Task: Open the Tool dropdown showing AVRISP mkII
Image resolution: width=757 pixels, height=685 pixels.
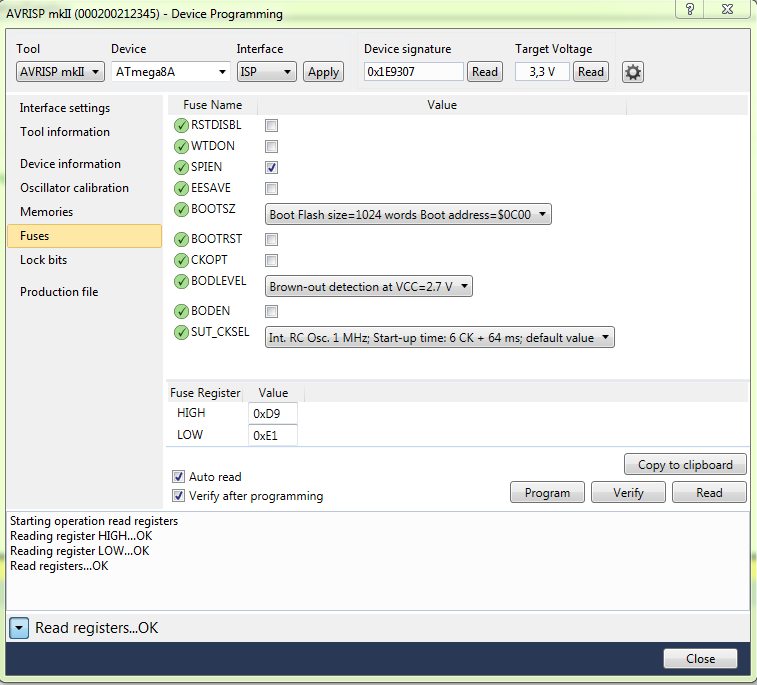Action: (x=60, y=72)
